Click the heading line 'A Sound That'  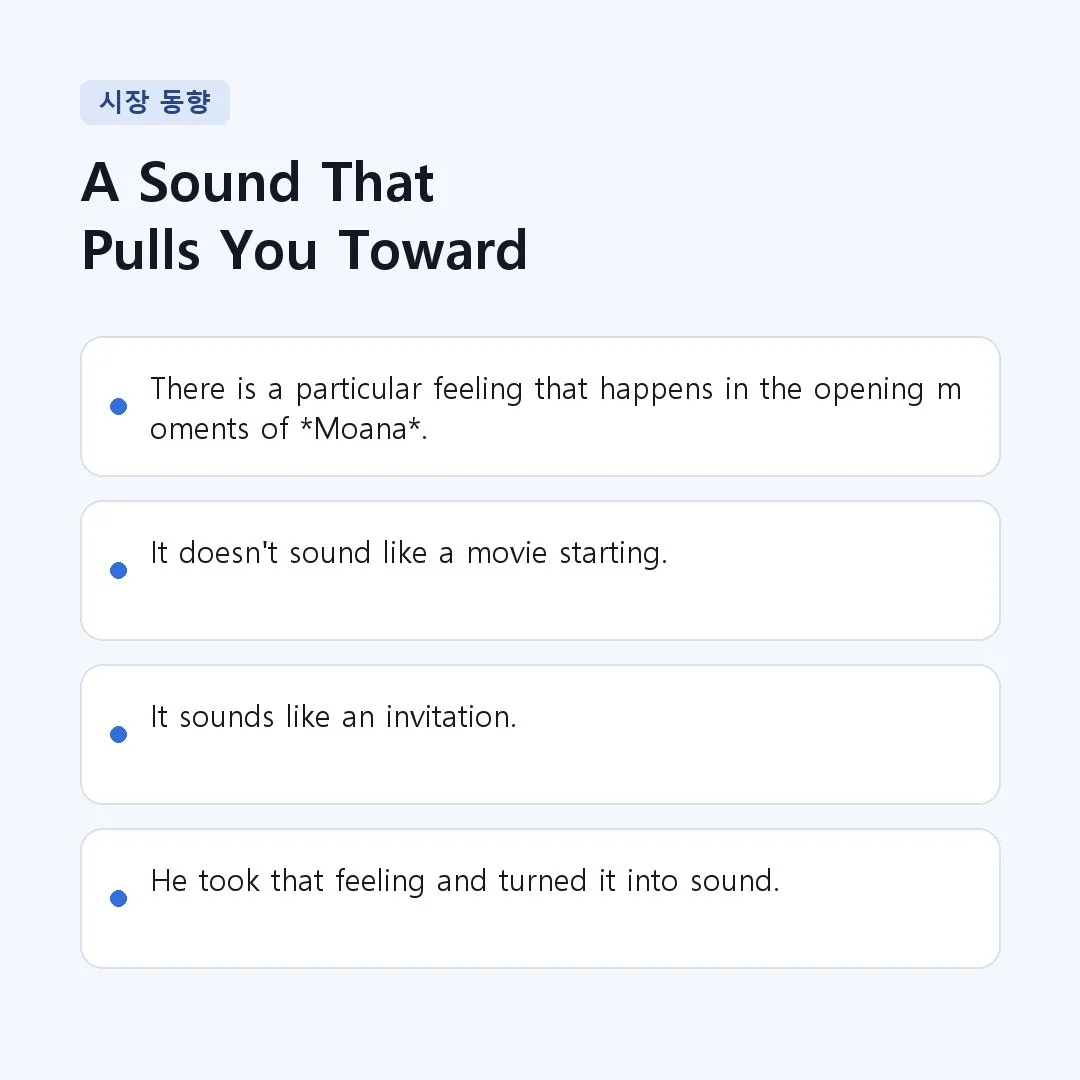[258, 183]
